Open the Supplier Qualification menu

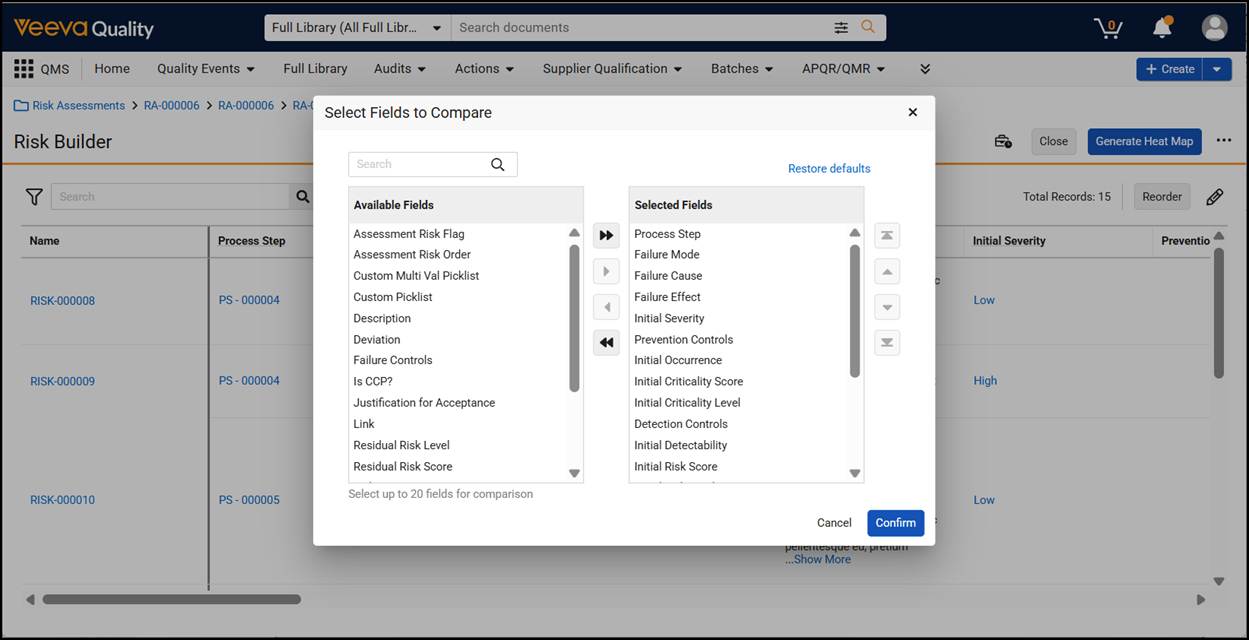coord(613,69)
